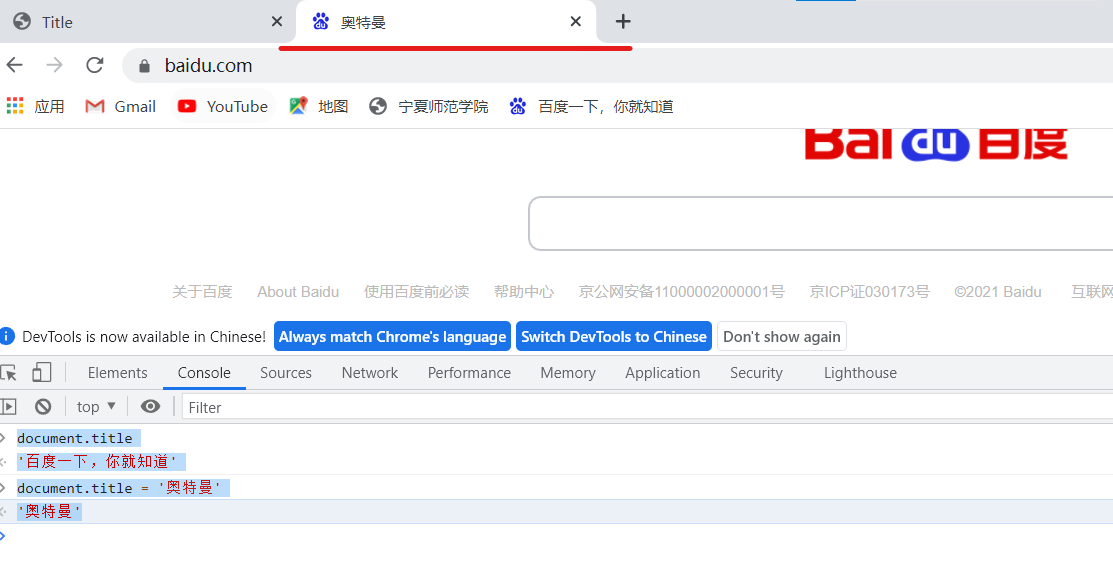This screenshot has width=1113, height=577.
Task: View site security lock info
Action: [x=145, y=66]
